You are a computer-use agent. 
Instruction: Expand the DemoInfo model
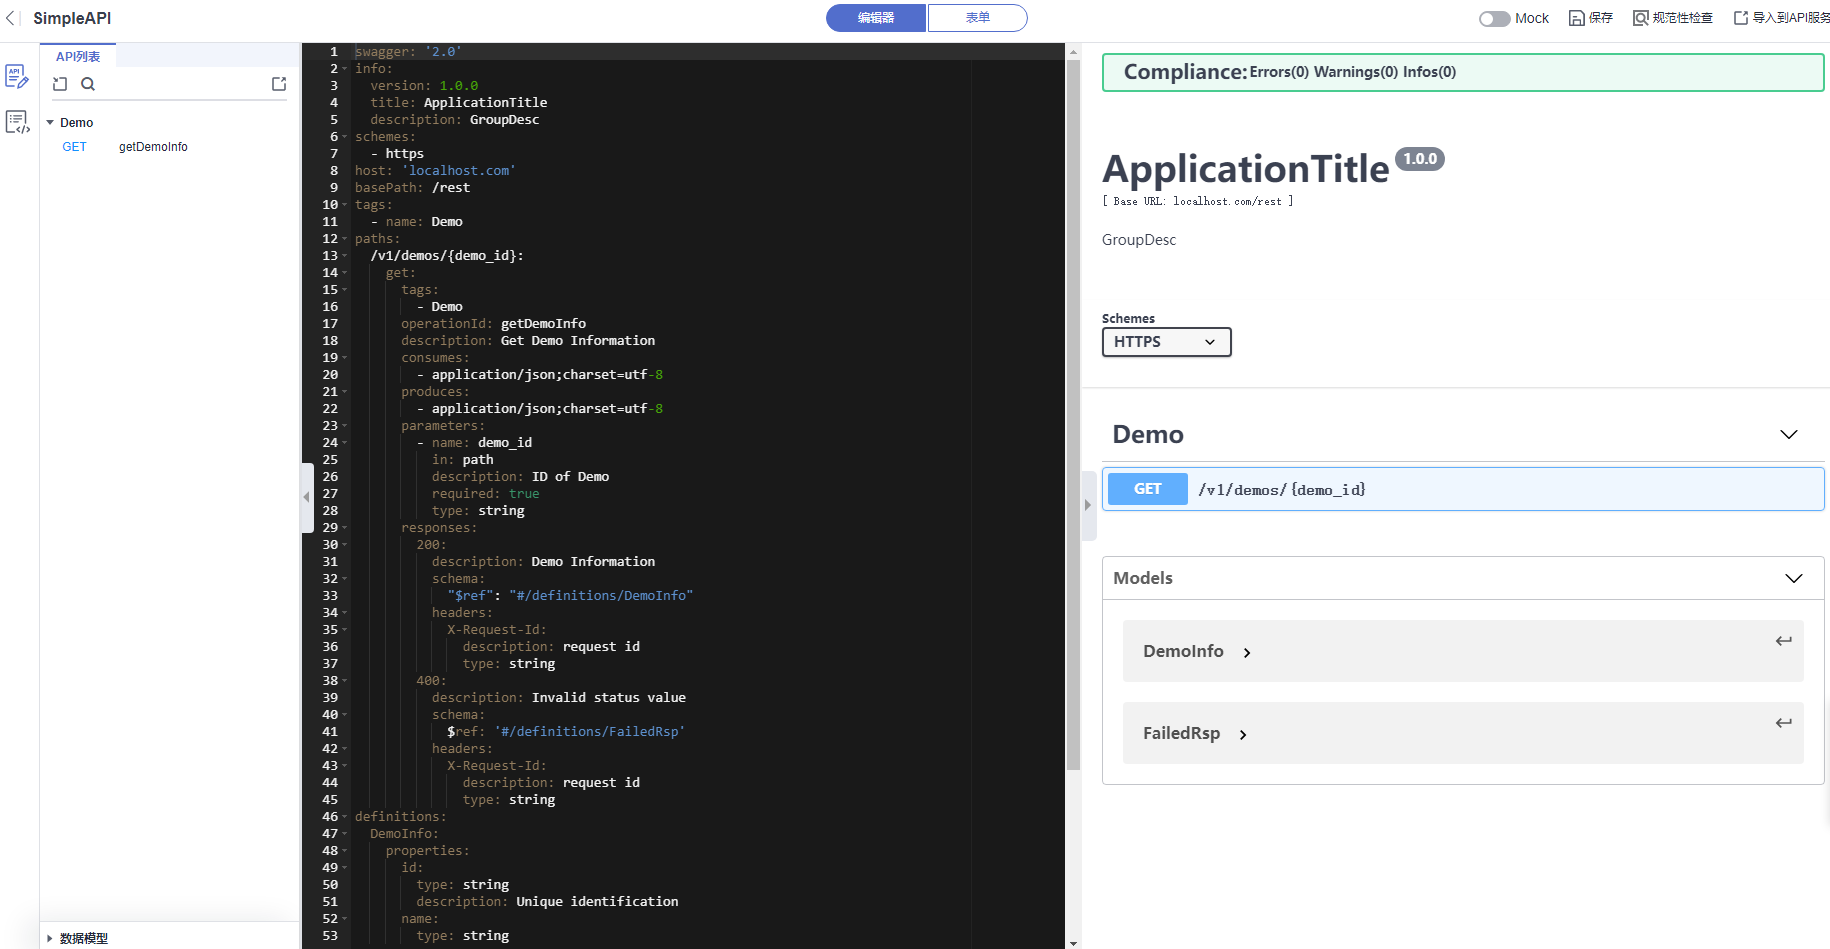(x=1247, y=652)
